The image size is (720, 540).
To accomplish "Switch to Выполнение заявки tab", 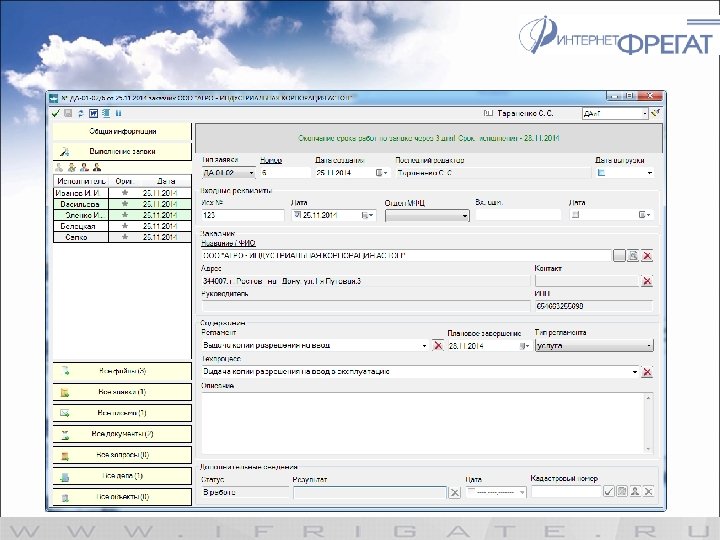I will point(121,150).
